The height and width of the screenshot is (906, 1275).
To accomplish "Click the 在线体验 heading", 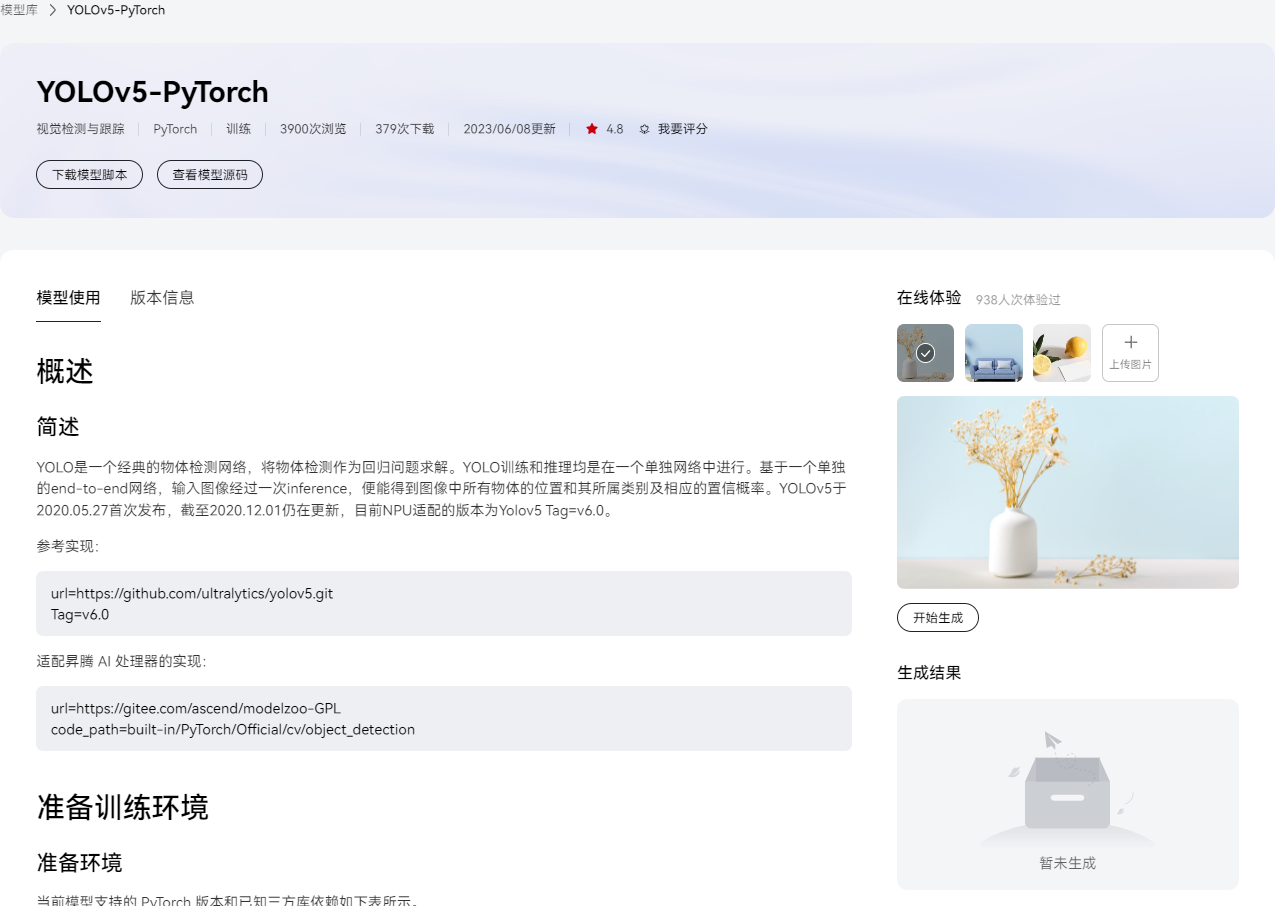I will (929, 298).
